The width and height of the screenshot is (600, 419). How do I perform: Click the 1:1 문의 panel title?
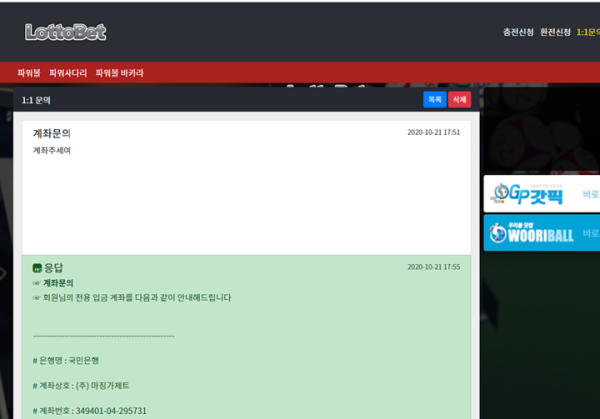(36, 100)
